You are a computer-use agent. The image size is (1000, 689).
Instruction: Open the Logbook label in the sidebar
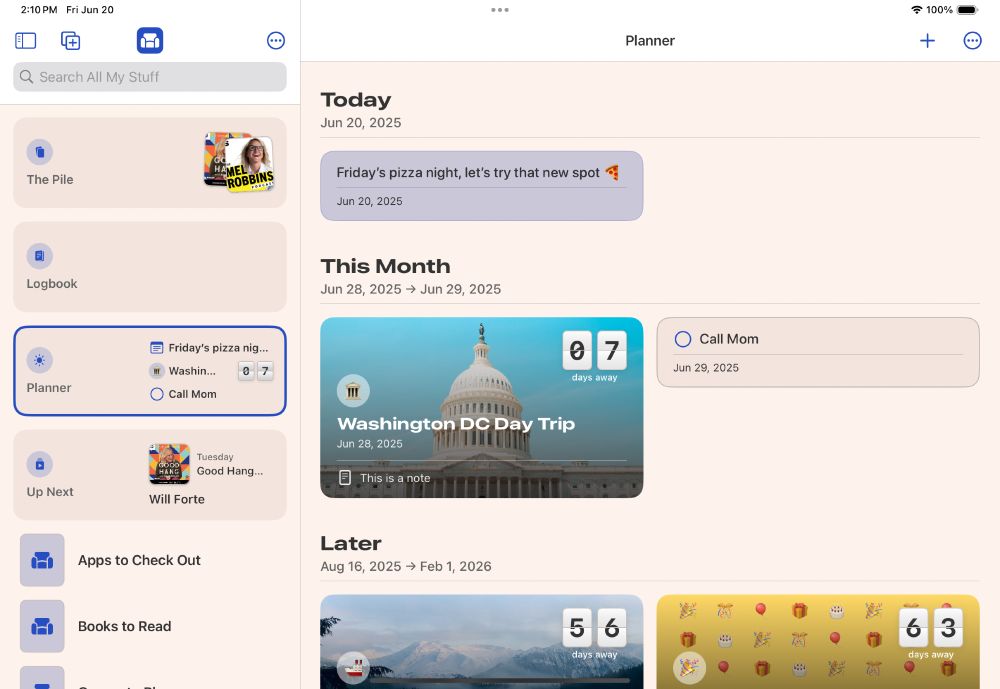click(52, 283)
